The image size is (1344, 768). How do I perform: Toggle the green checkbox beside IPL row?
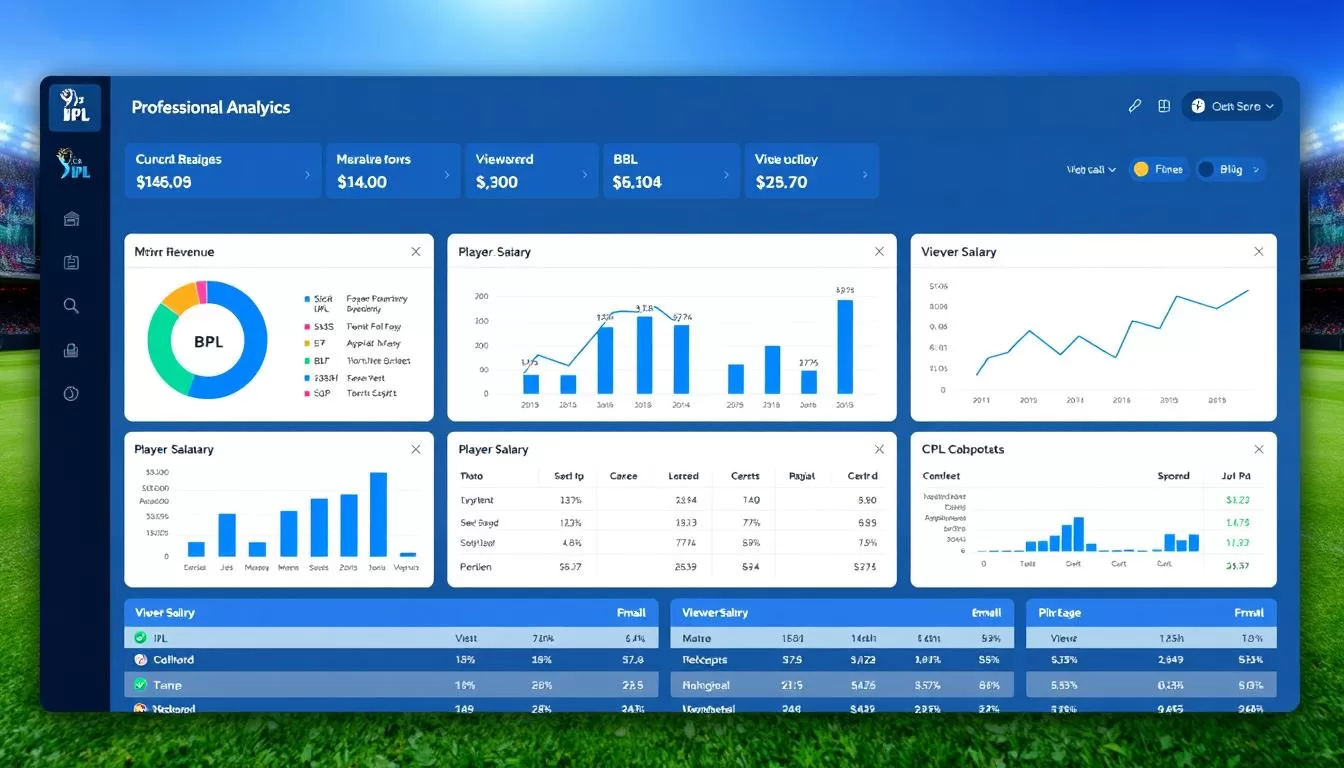click(141, 637)
